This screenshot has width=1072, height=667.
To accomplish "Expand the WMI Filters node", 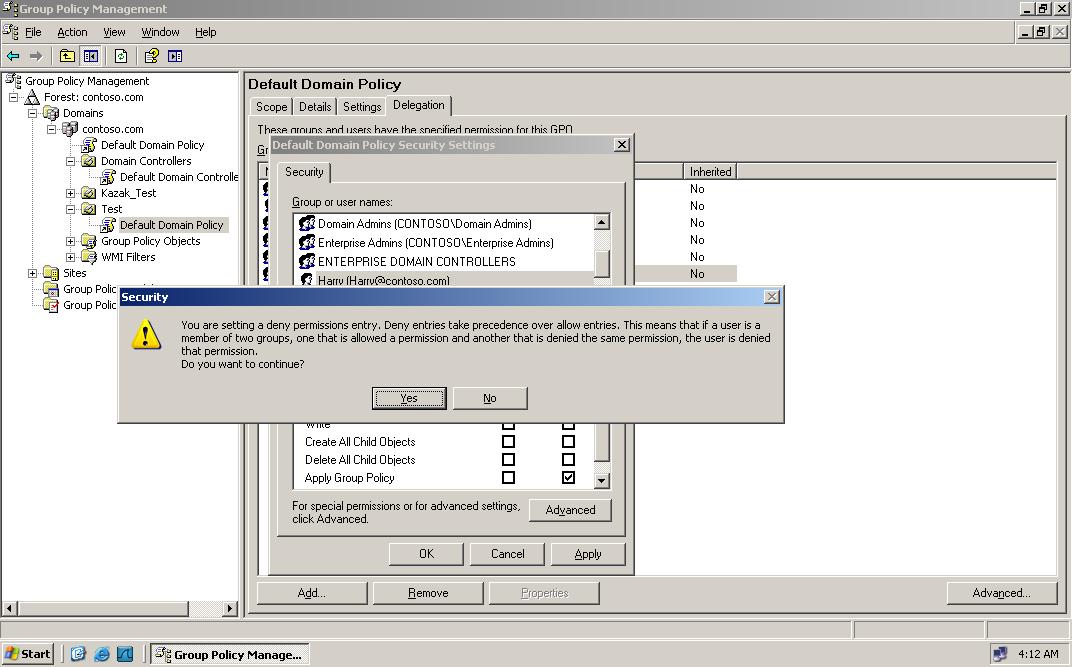I will click(x=70, y=257).
